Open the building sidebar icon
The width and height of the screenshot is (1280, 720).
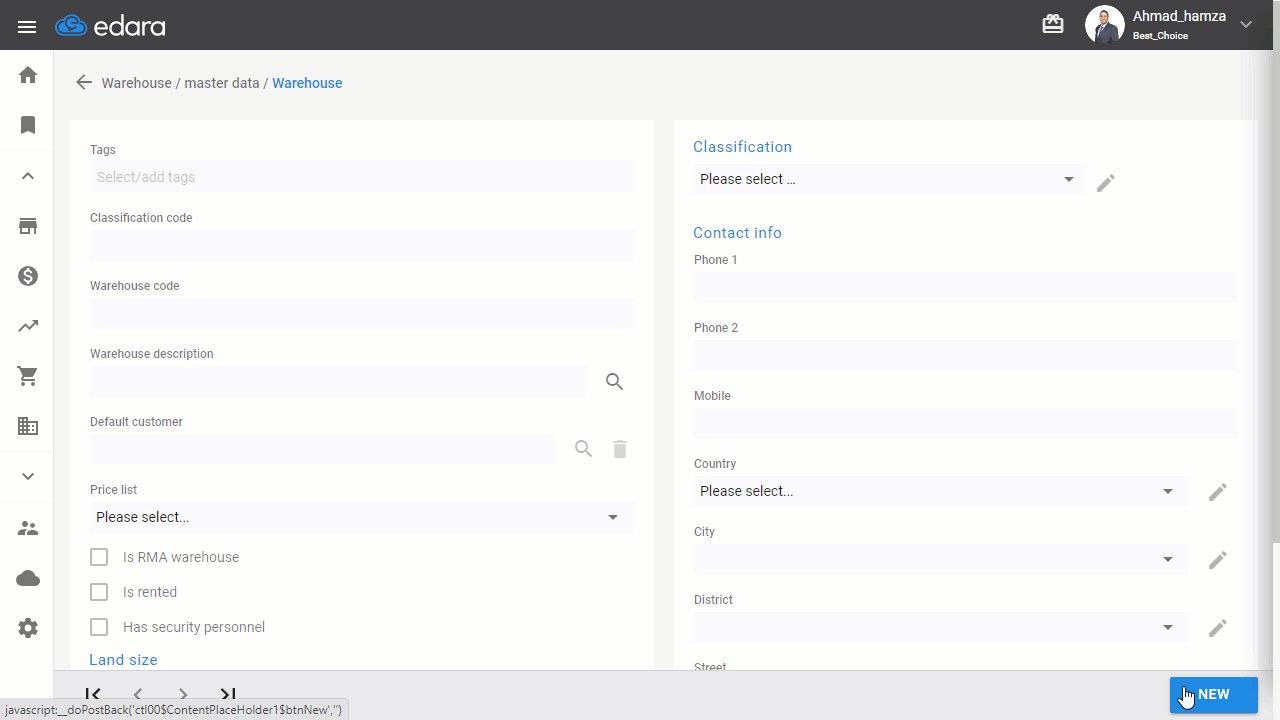[28, 426]
